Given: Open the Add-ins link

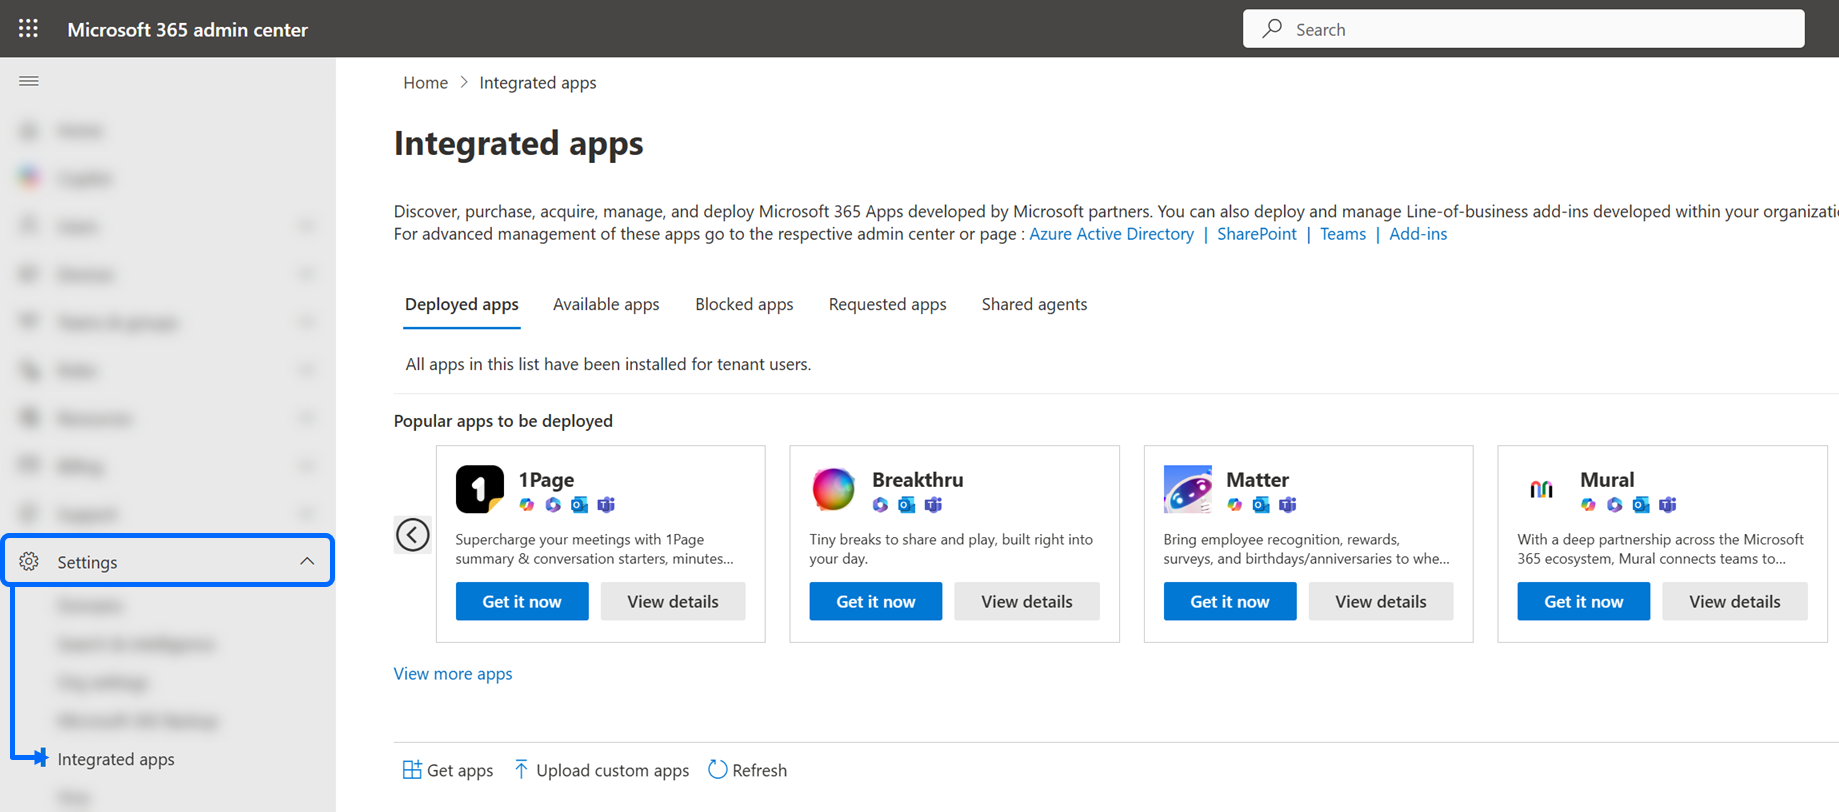Looking at the screenshot, I should coord(1417,234).
